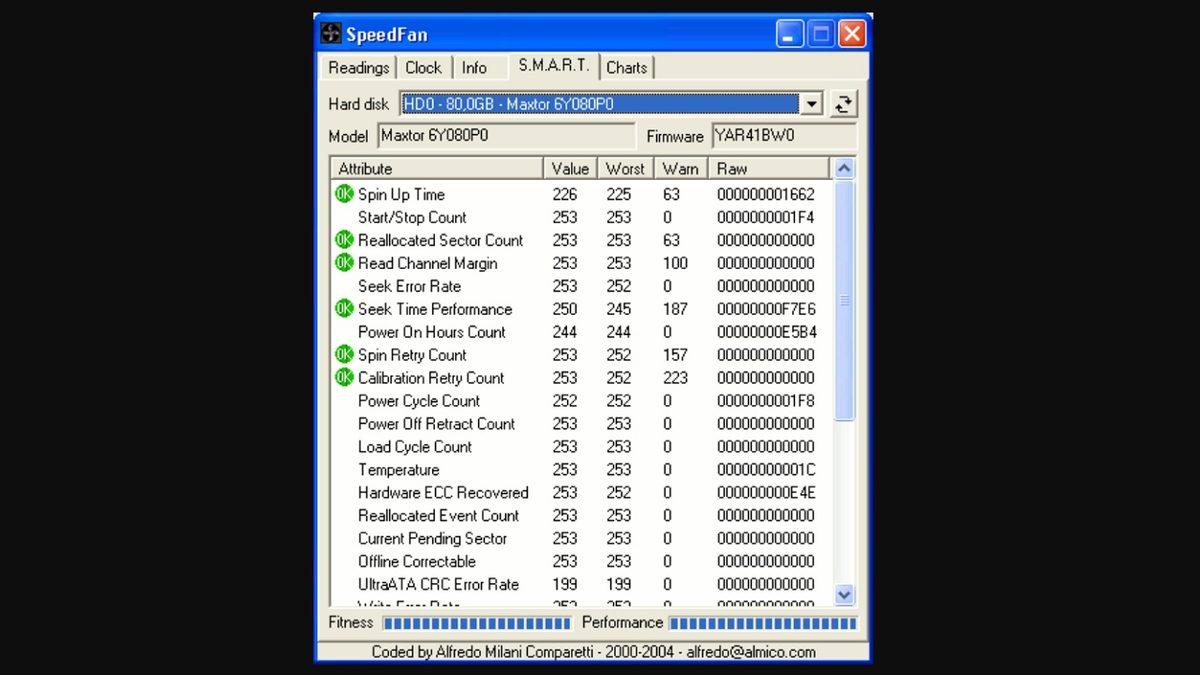Image resolution: width=1200 pixels, height=675 pixels.
Task: Click OK icon beside Read Channel Margin
Action: coord(344,263)
